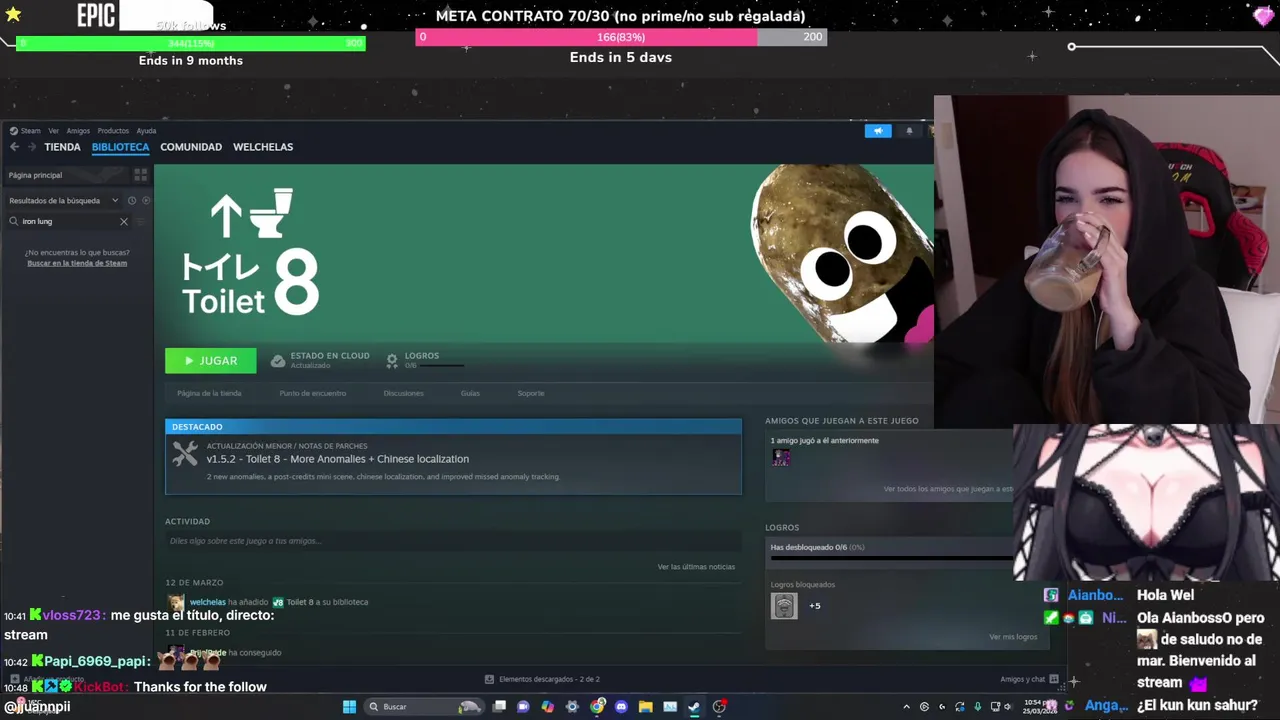Open Soporte link
This screenshot has width=1280, height=720.
click(x=531, y=393)
